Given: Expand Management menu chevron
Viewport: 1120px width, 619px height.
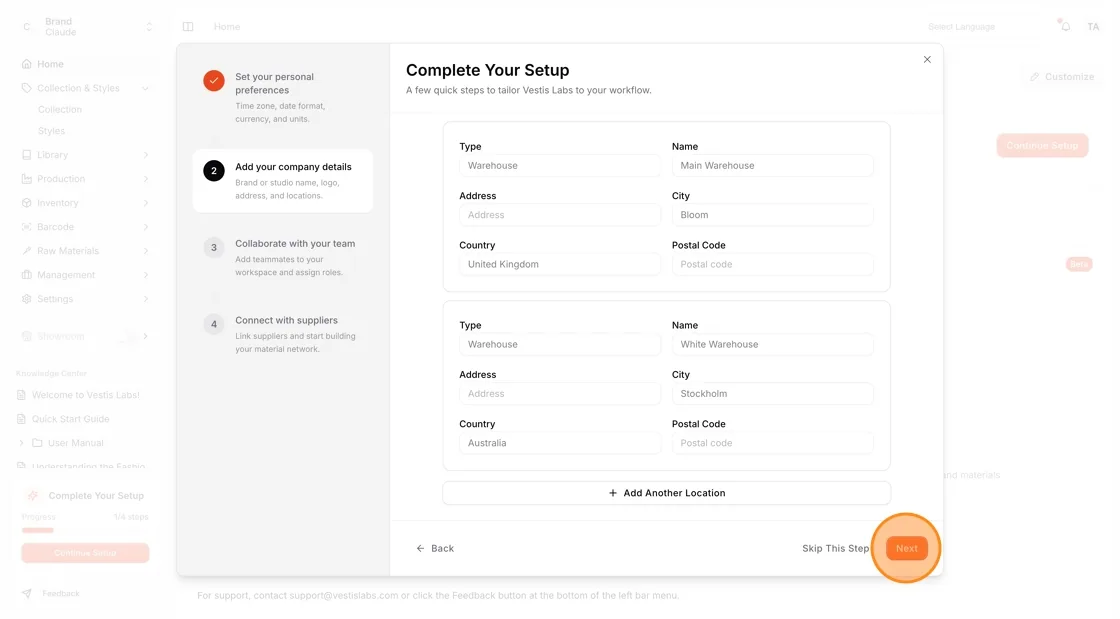Looking at the screenshot, I should coord(146,275).
